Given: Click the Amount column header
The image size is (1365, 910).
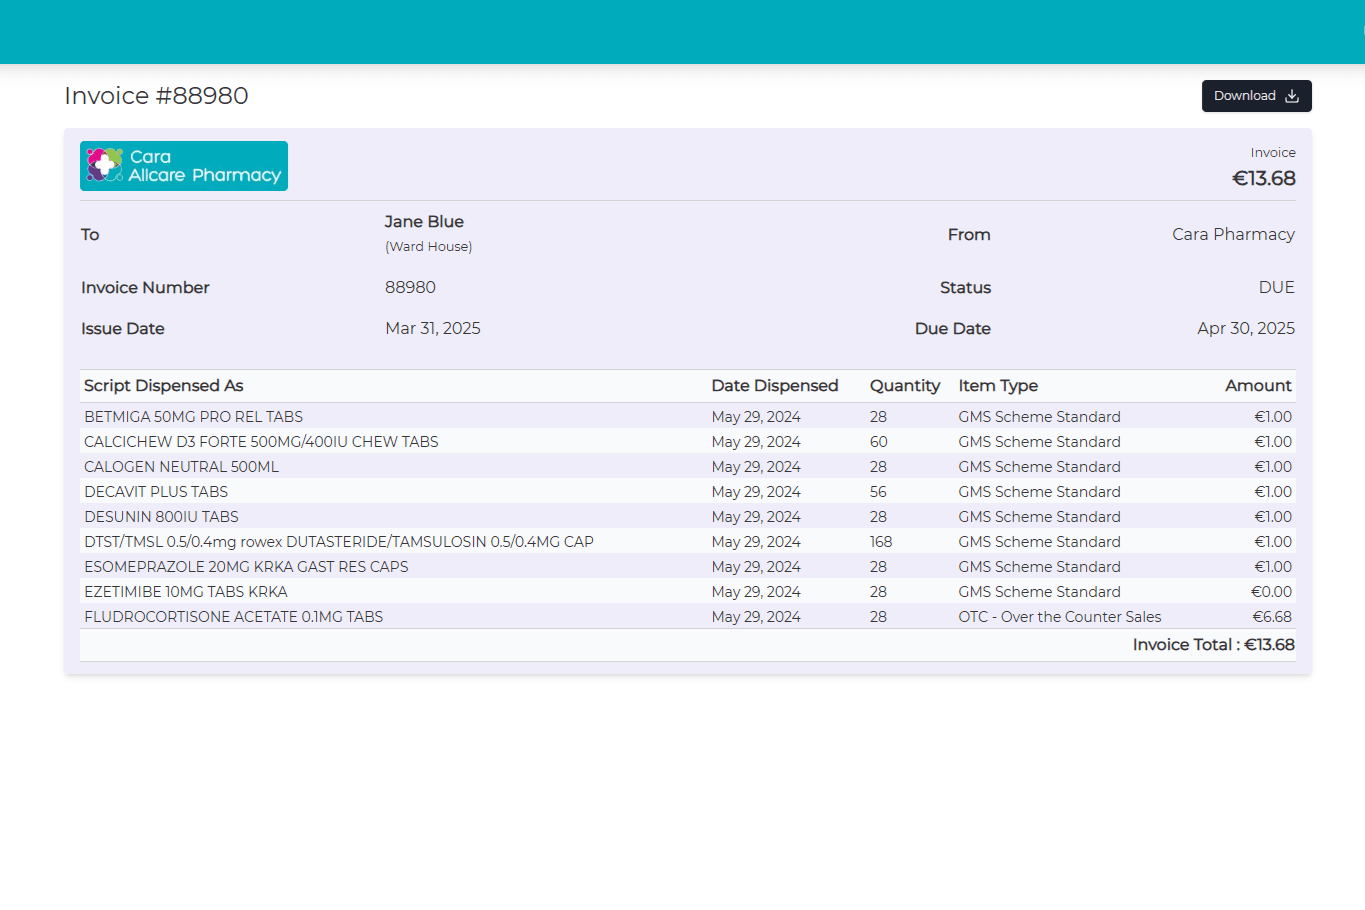Looking at the screenshot, I should click(x=1258, y=385).
